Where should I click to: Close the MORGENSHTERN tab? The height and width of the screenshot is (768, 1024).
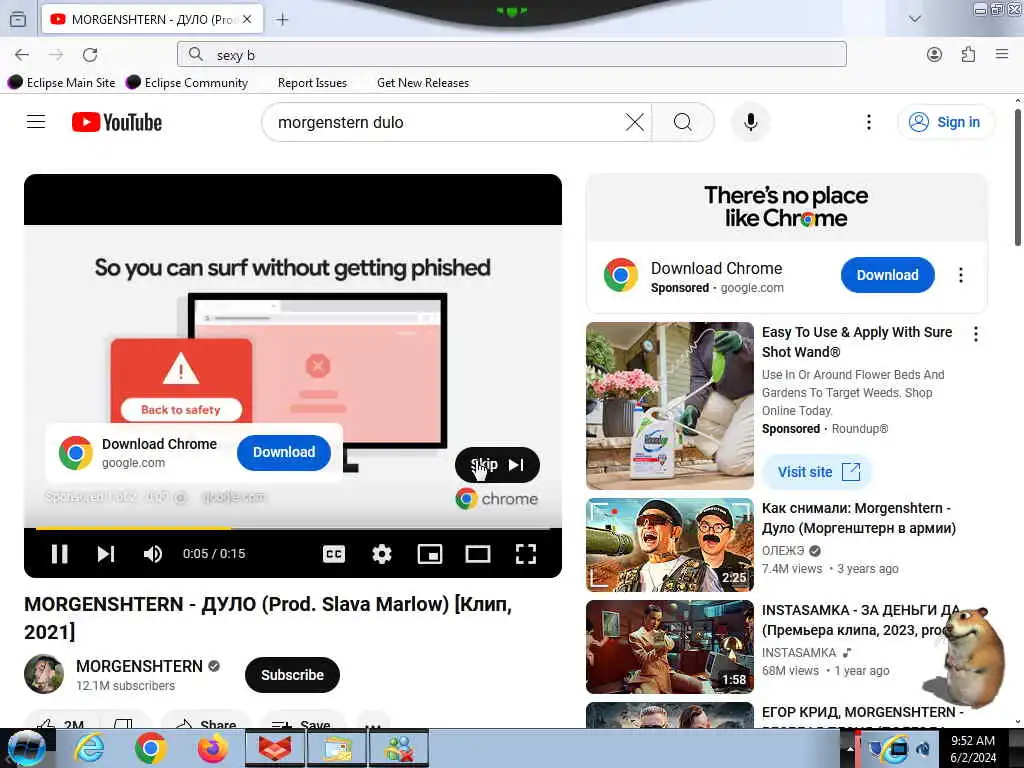pyautogui.click(x=247, y=20)
